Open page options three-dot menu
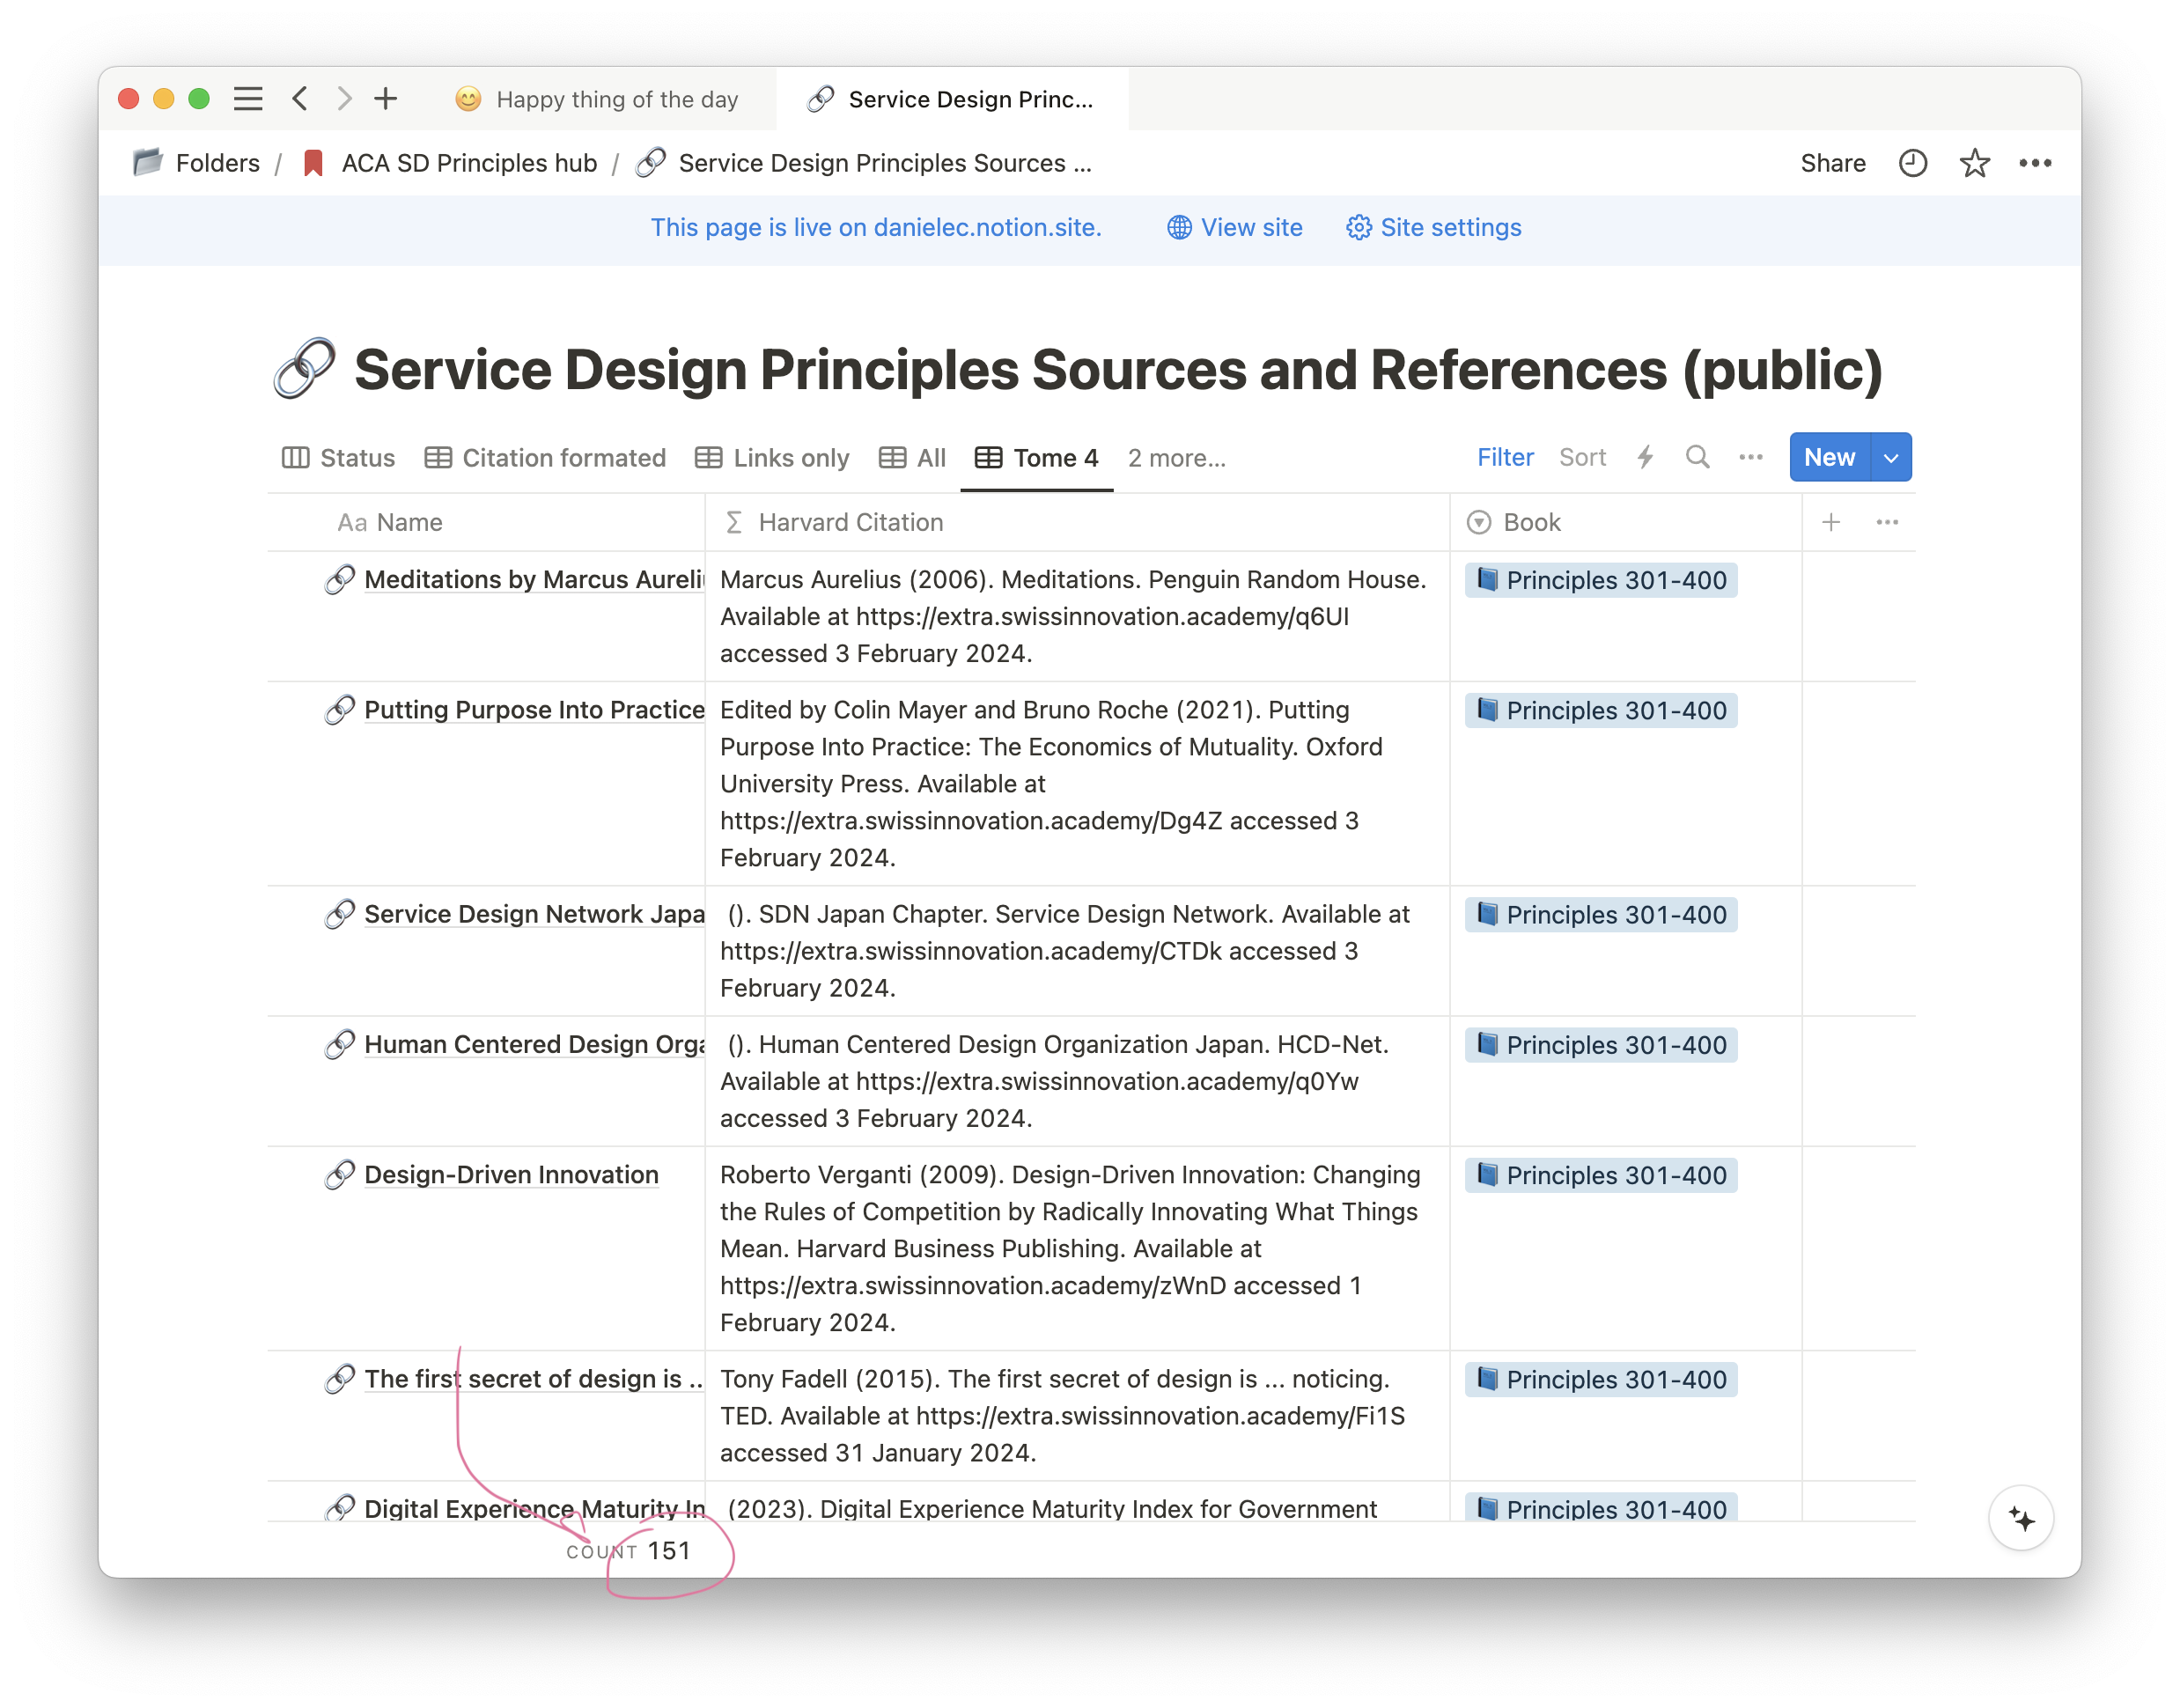This screenshot has height=1708, width=2180. [x=2035, y=163]
